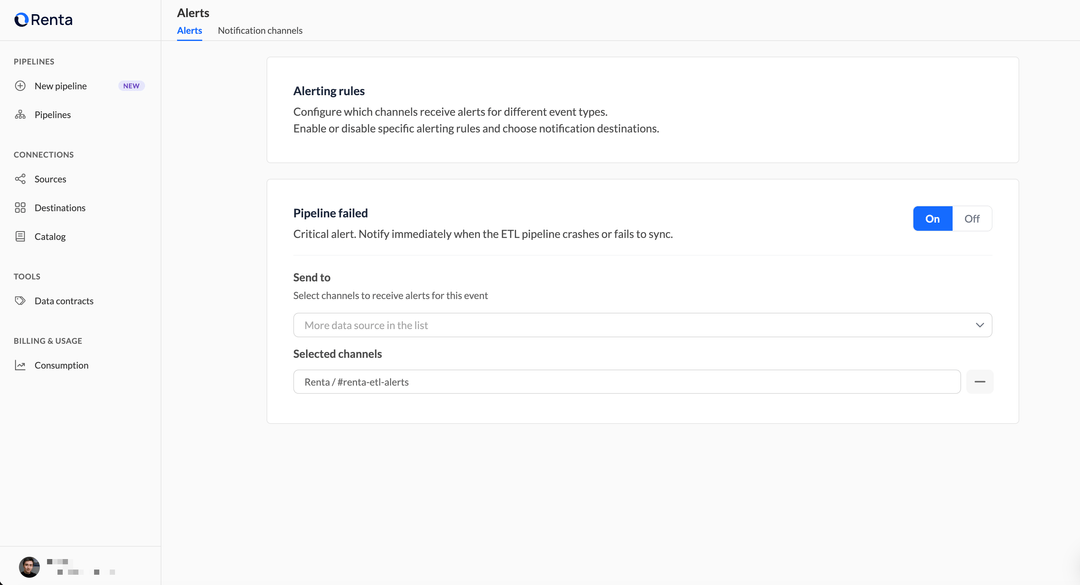Go to Destinations in the sidebar
Image resolution: width=1080 pixels, height=585 pixels.
point(60,208)
